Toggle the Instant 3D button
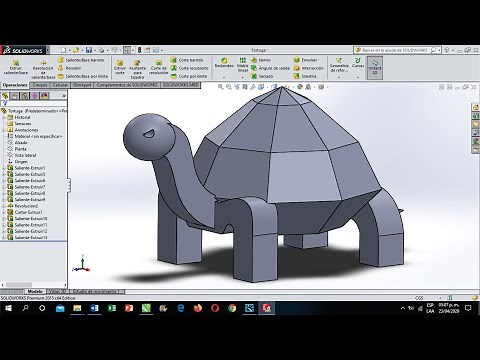The width and height of the screenshot is (480, 360). [375, 68]
